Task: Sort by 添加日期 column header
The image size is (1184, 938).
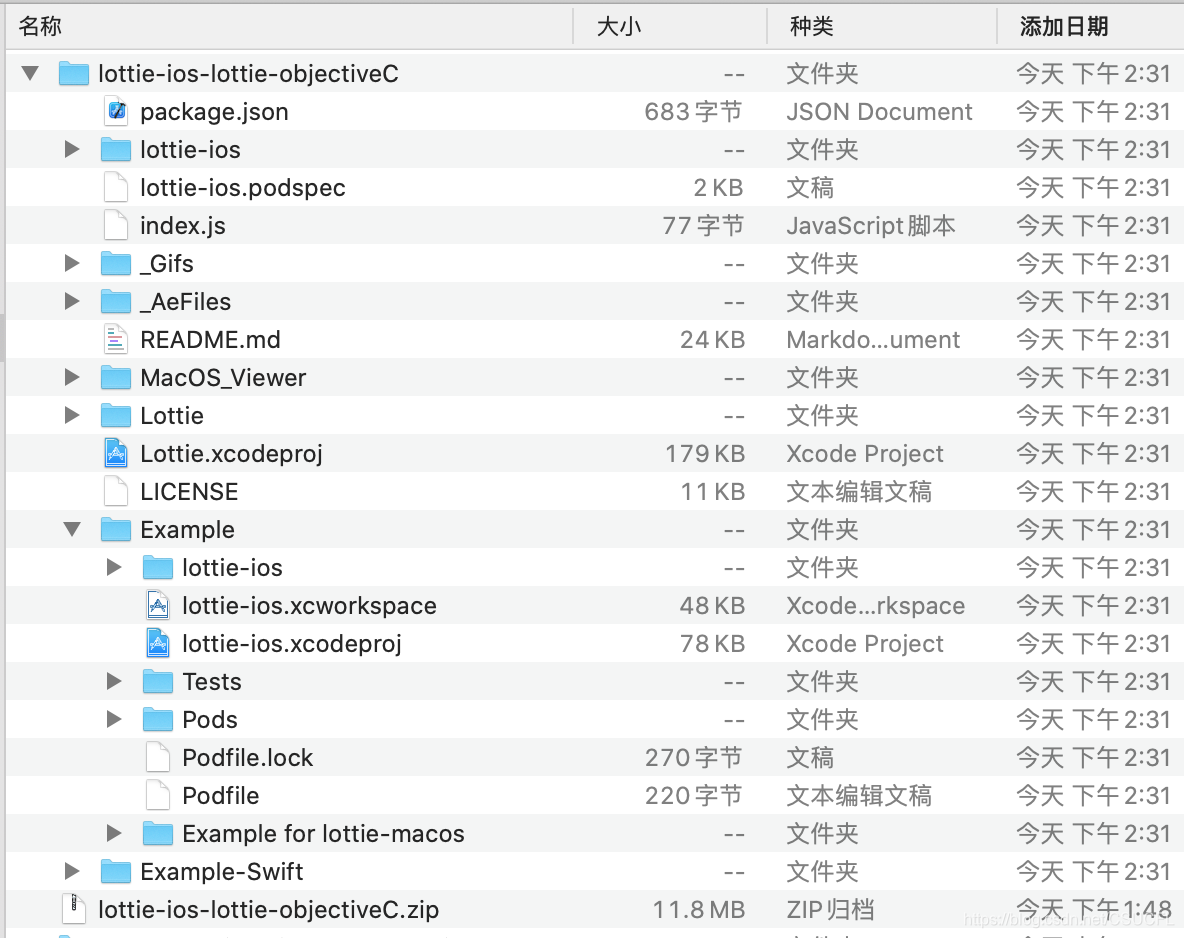Action: (1090, 26)
